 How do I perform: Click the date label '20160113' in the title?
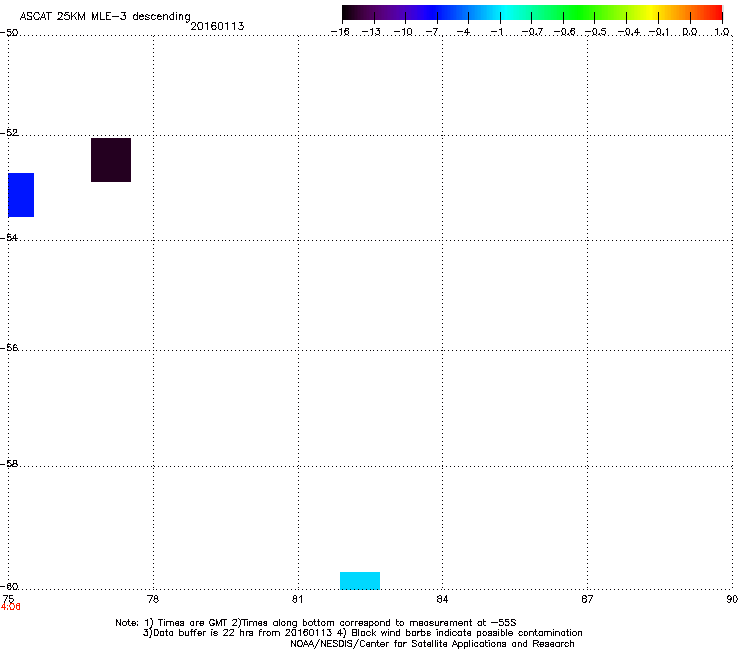click(217, 26)
